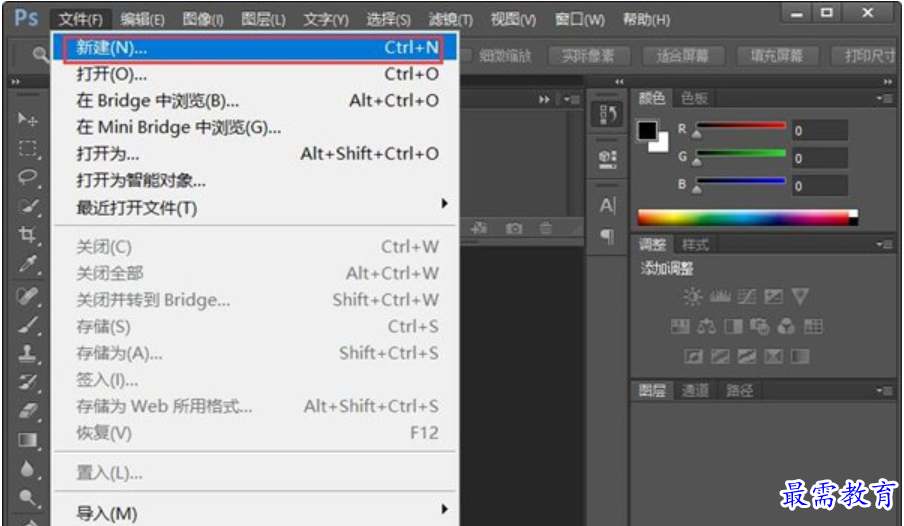Select the Crop tool
The image size is (904, 526).
pos(27,234)
